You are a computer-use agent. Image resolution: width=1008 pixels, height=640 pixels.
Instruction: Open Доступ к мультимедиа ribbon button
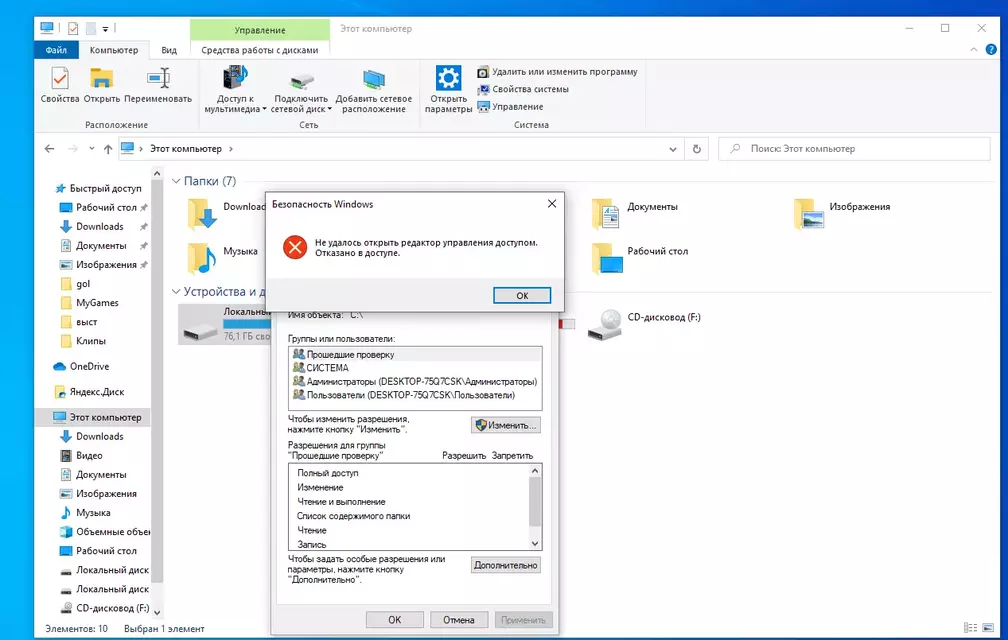coord(235,90)
